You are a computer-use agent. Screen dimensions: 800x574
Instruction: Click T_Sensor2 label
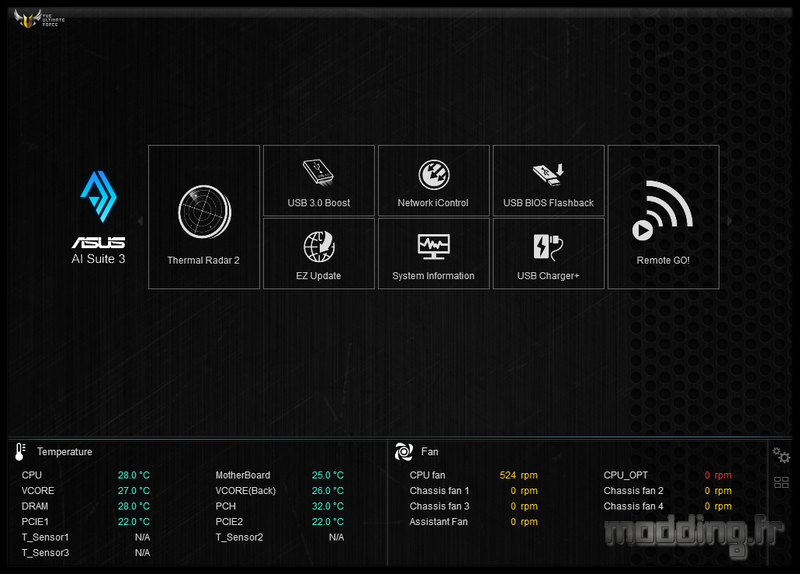coord(239,537)
